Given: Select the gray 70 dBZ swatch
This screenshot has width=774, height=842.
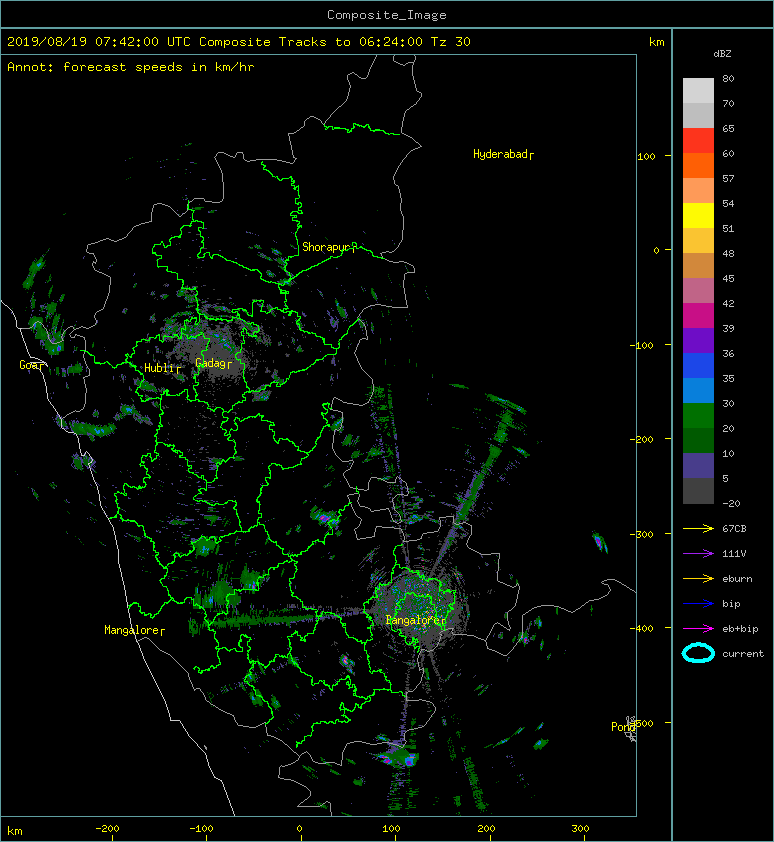Looking at the screenshot, I should coord(698,115).
